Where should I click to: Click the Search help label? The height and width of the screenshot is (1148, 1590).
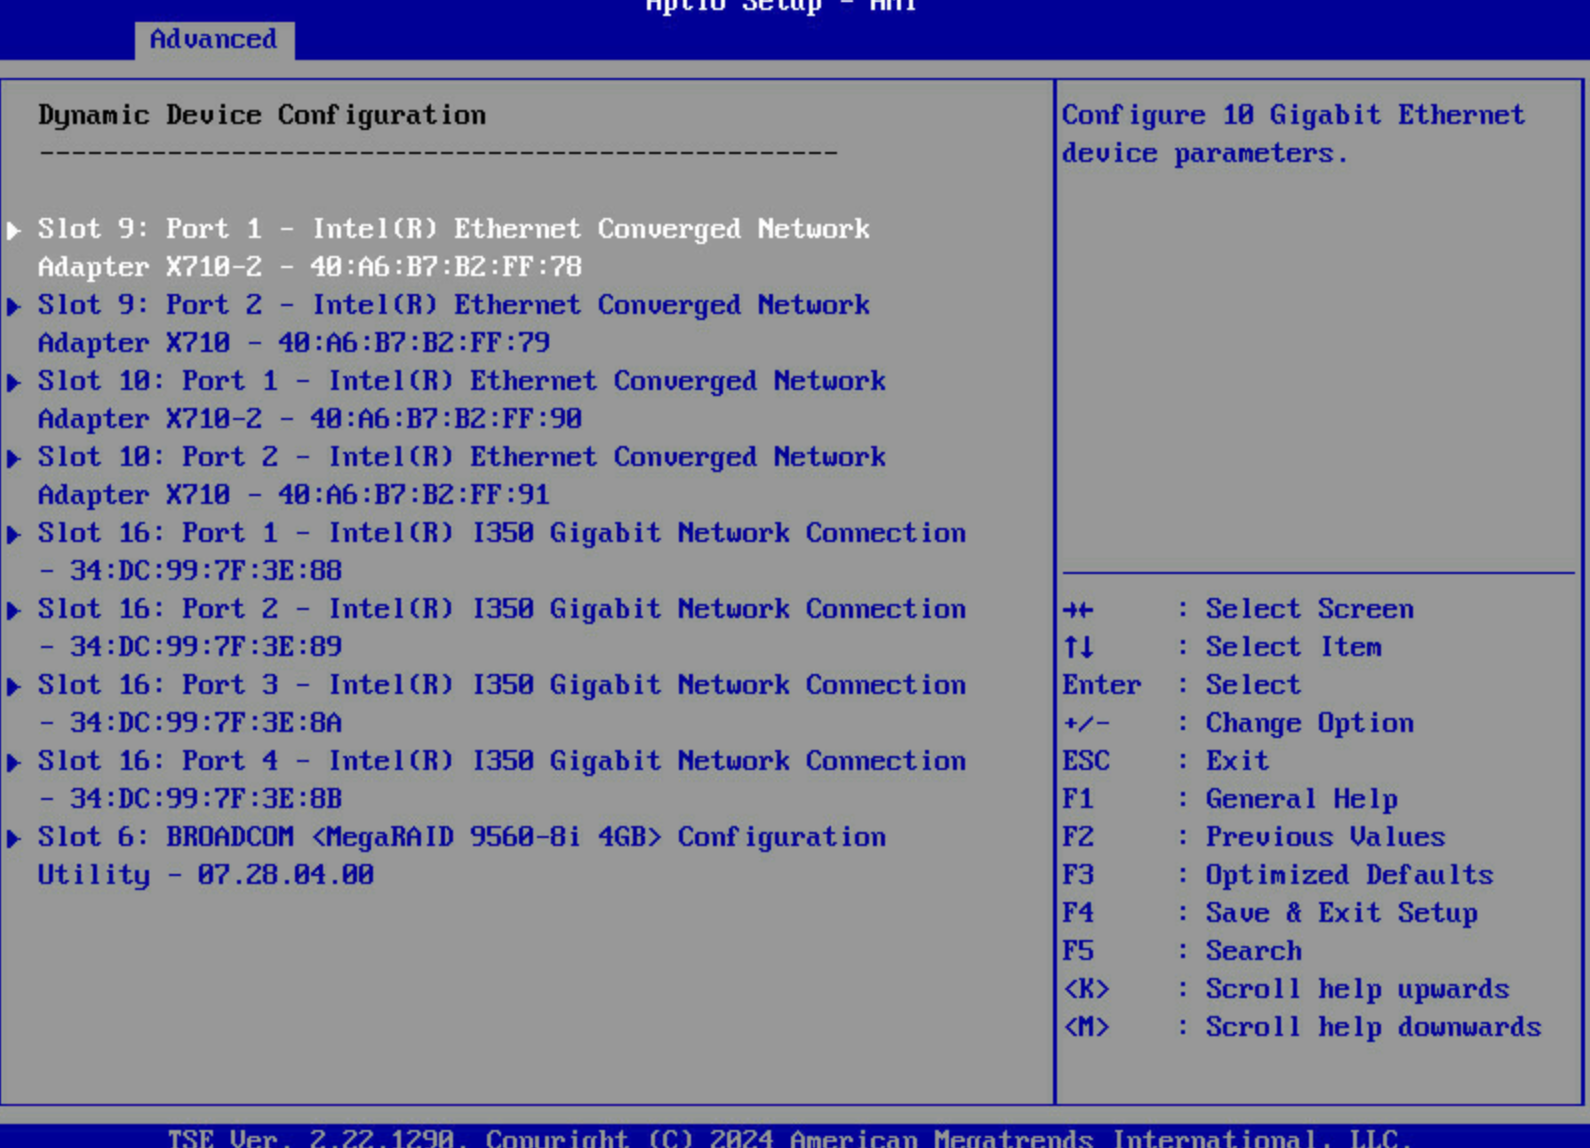[1254, 951]
